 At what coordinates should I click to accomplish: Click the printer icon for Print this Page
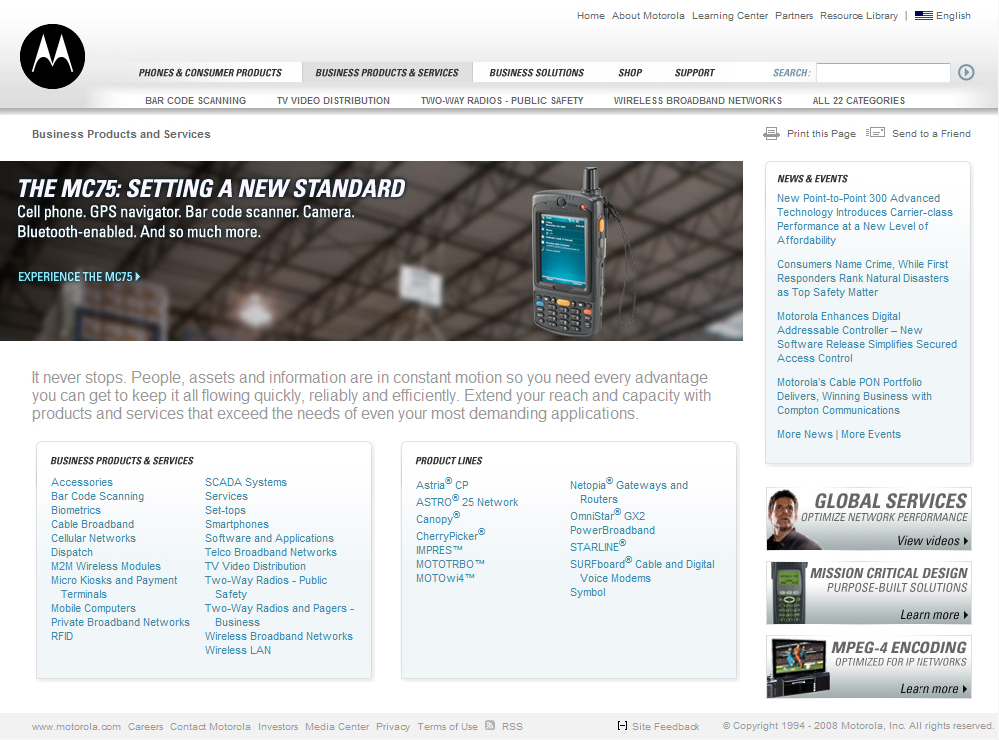[771, 133]
